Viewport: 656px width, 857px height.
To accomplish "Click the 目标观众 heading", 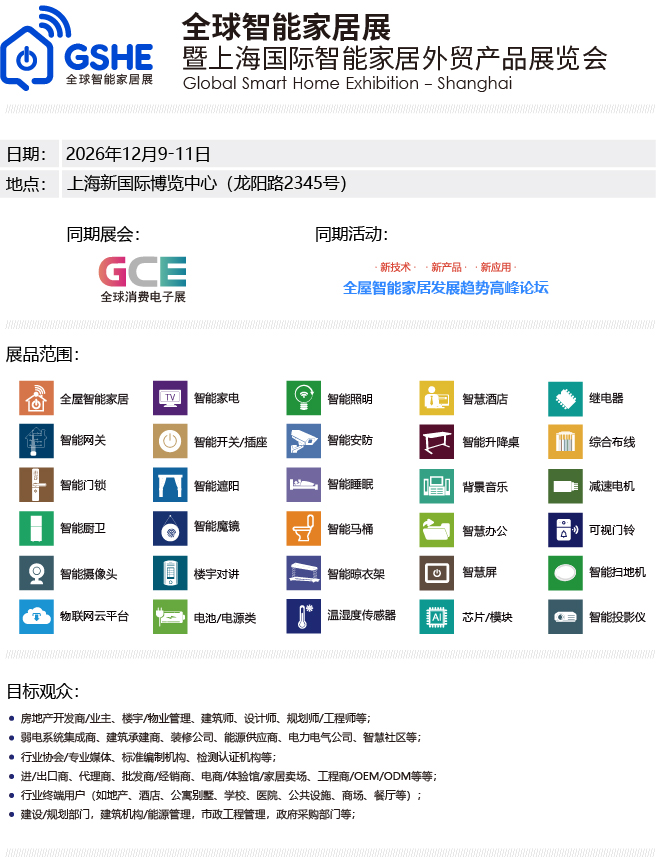I will pyautogui.click(x=43, y=691).
